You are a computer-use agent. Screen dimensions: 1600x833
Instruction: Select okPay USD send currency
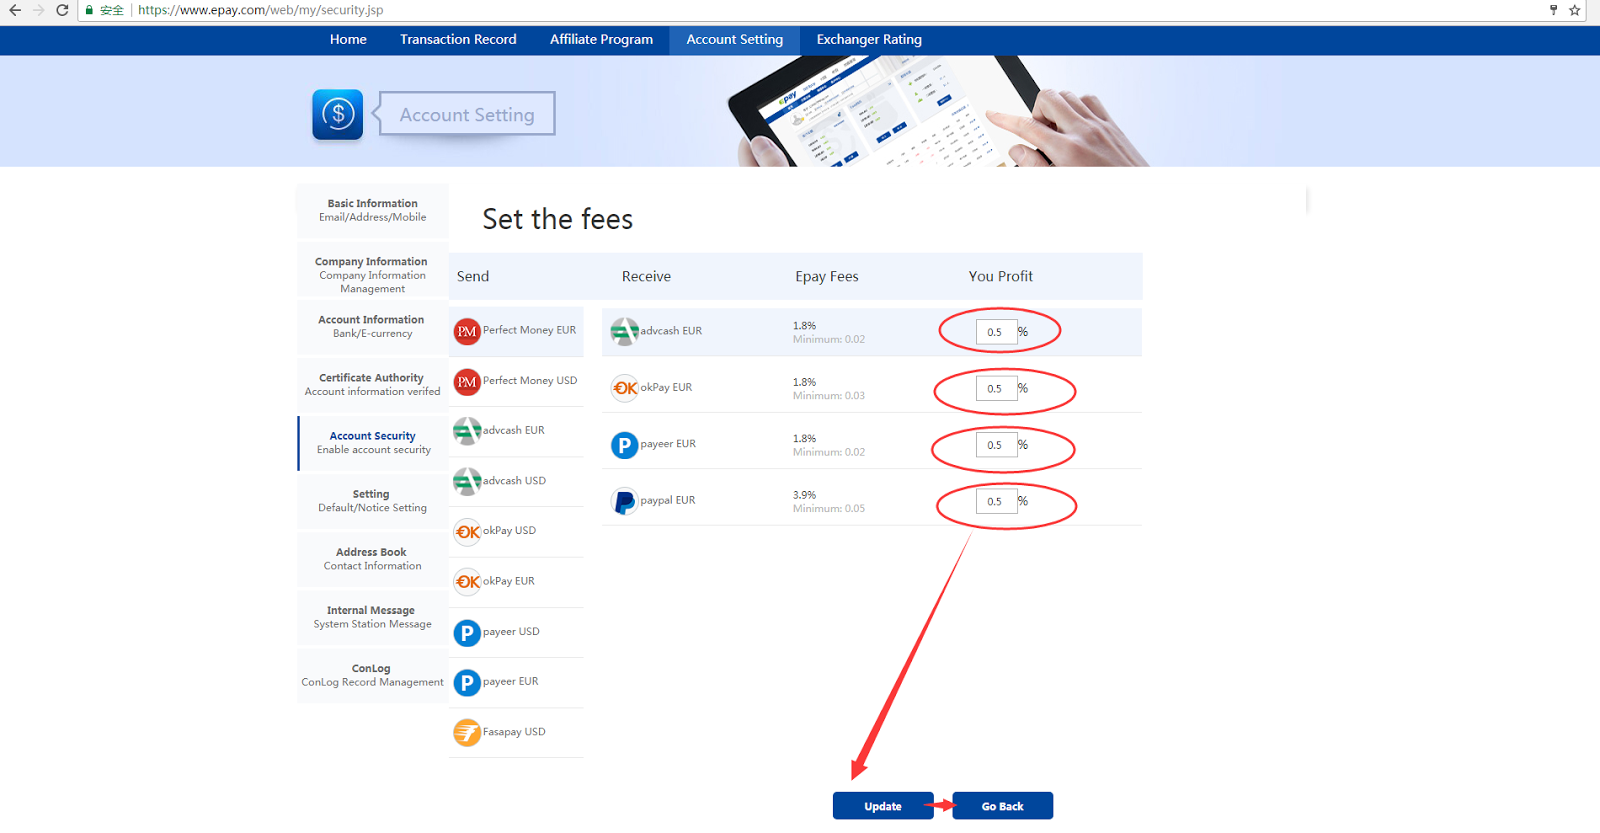point(516,531)
